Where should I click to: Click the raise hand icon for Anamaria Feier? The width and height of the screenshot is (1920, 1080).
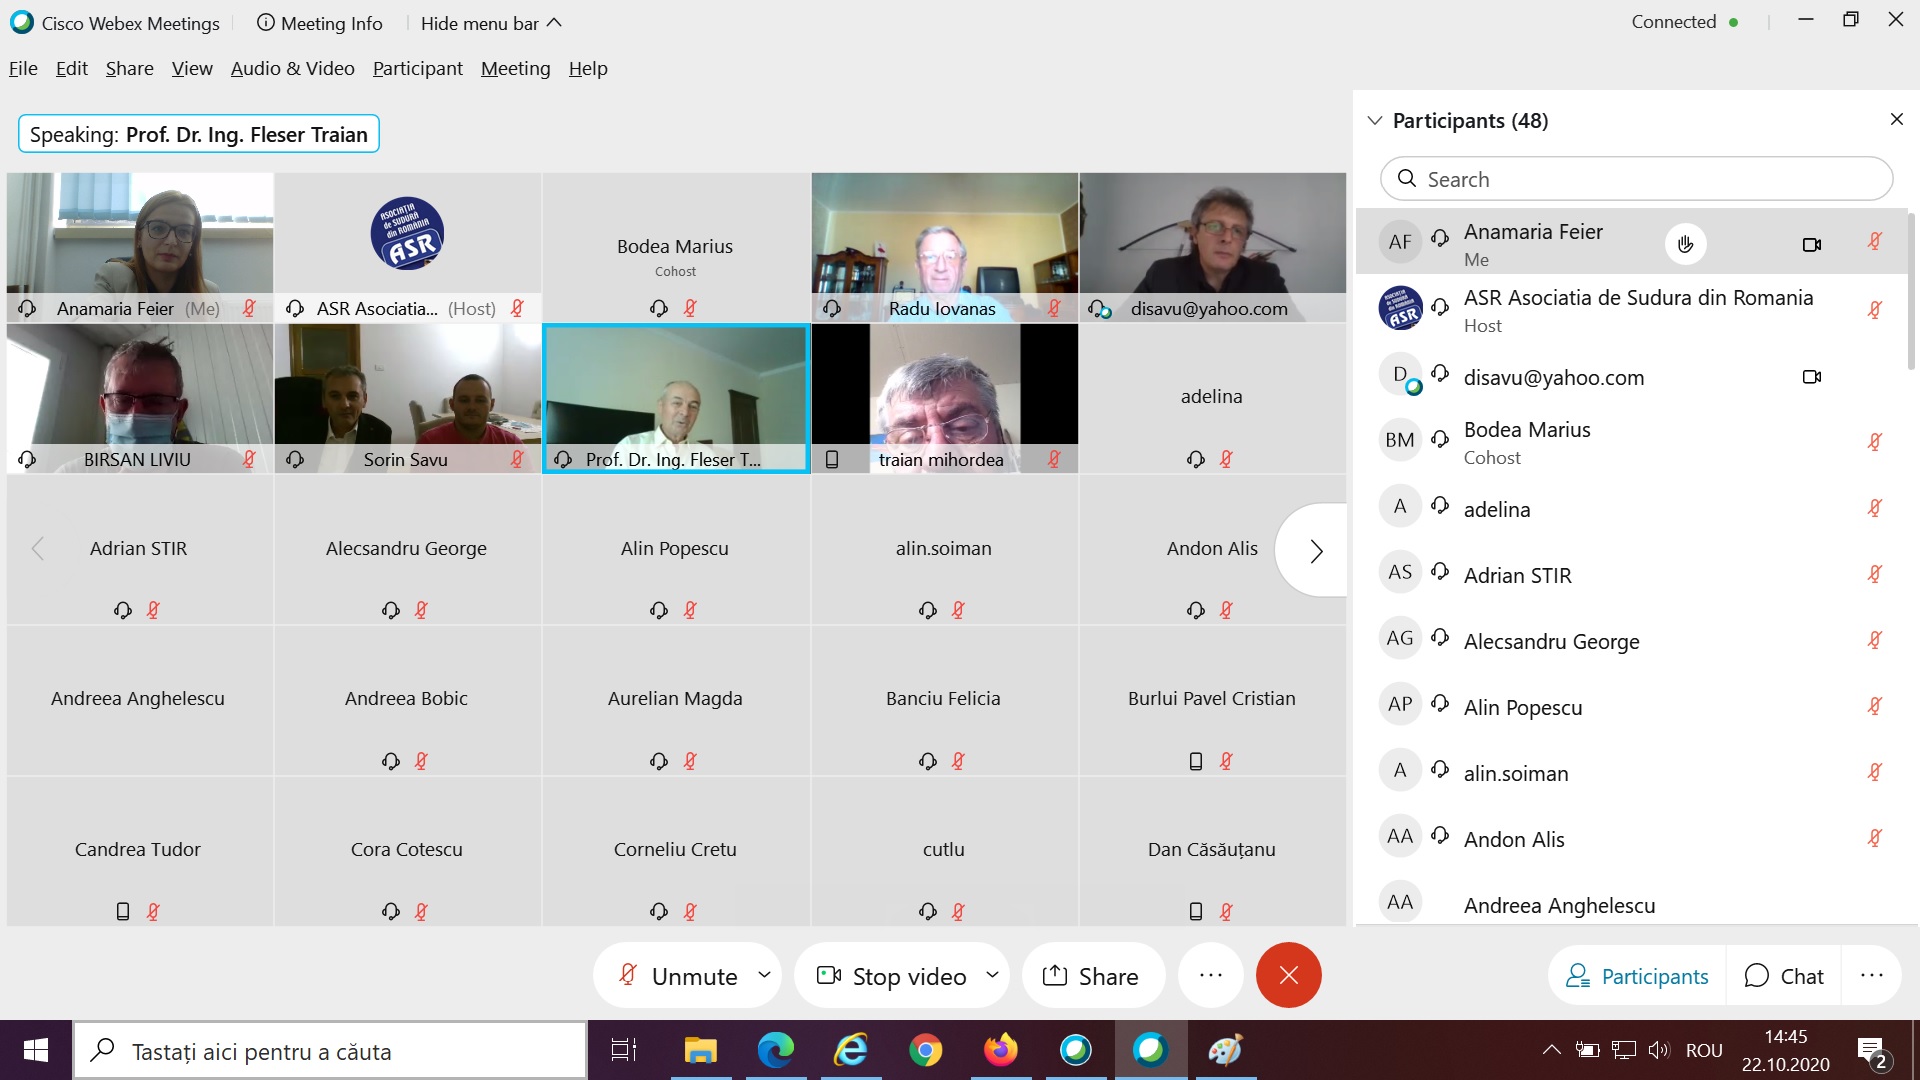(x=1685, y=244)
